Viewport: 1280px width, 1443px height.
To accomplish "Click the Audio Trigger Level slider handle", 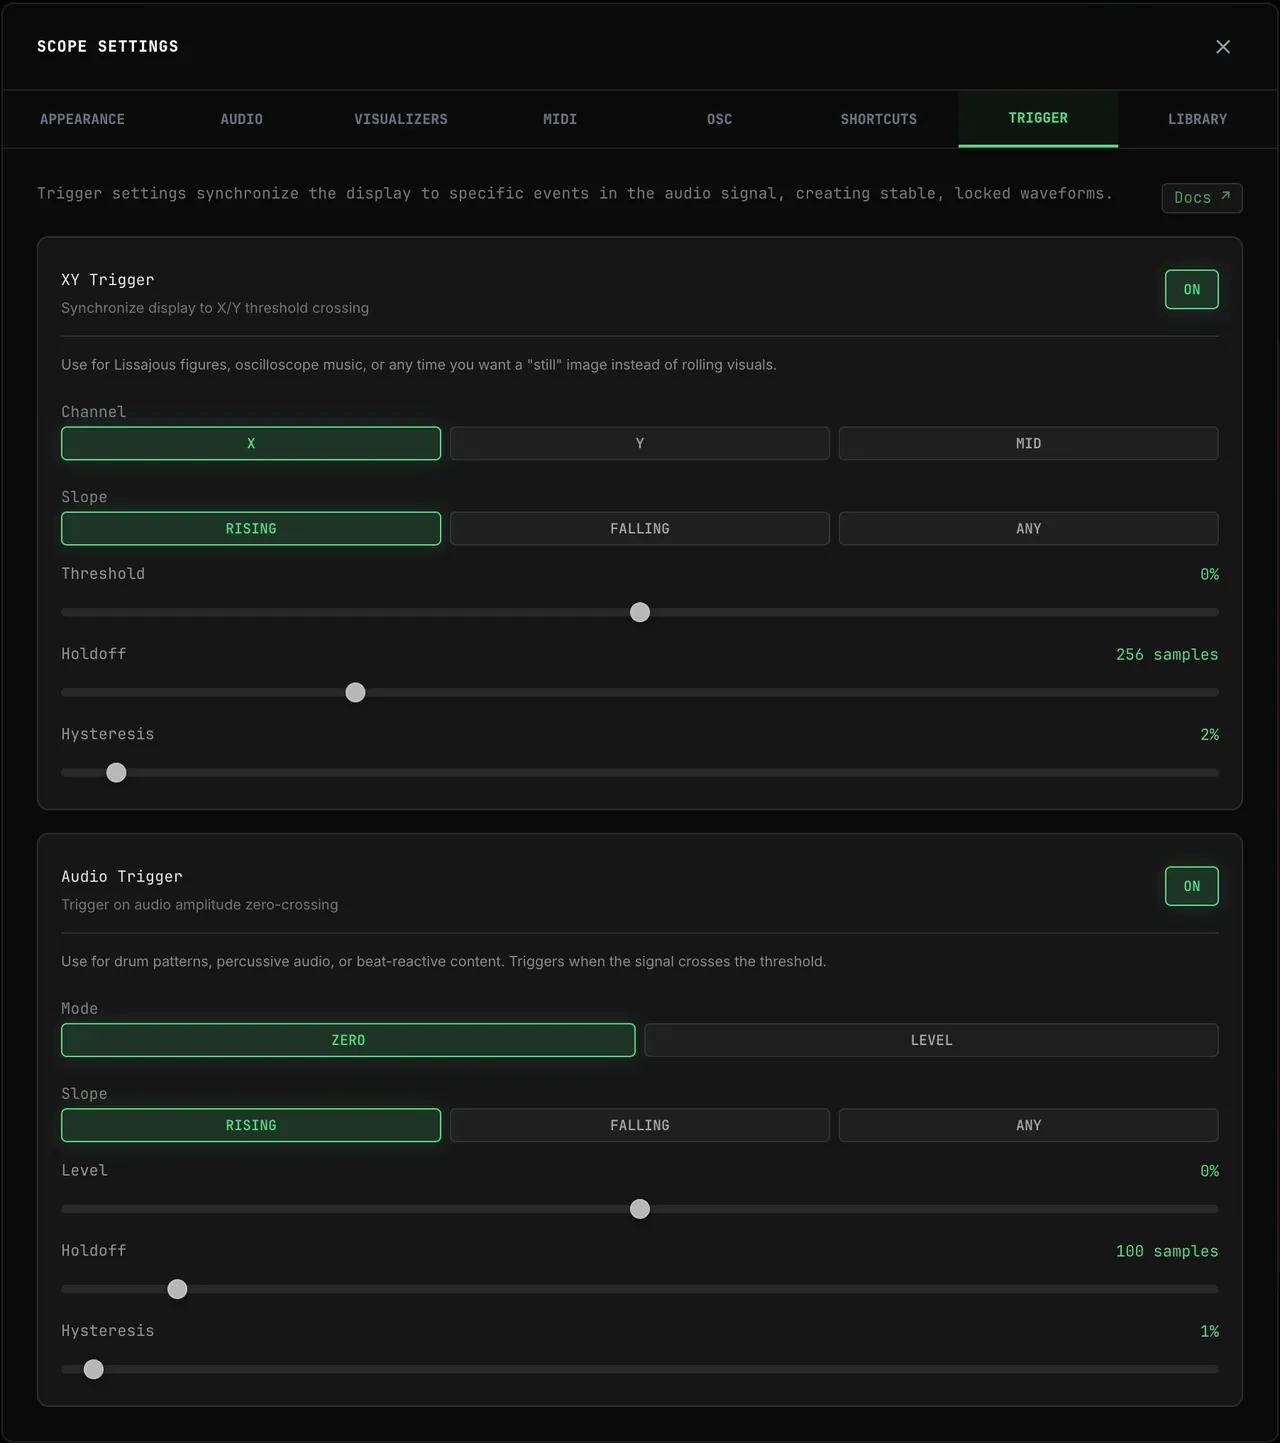I will coord(640,1209).
